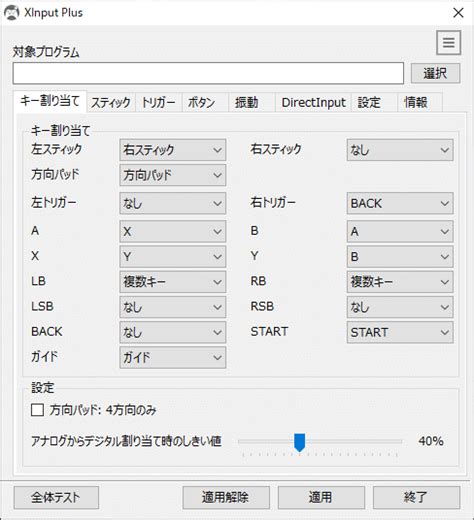Open the LSB mapping dropdown
The image size is (474, 520).
click(173, 307)
